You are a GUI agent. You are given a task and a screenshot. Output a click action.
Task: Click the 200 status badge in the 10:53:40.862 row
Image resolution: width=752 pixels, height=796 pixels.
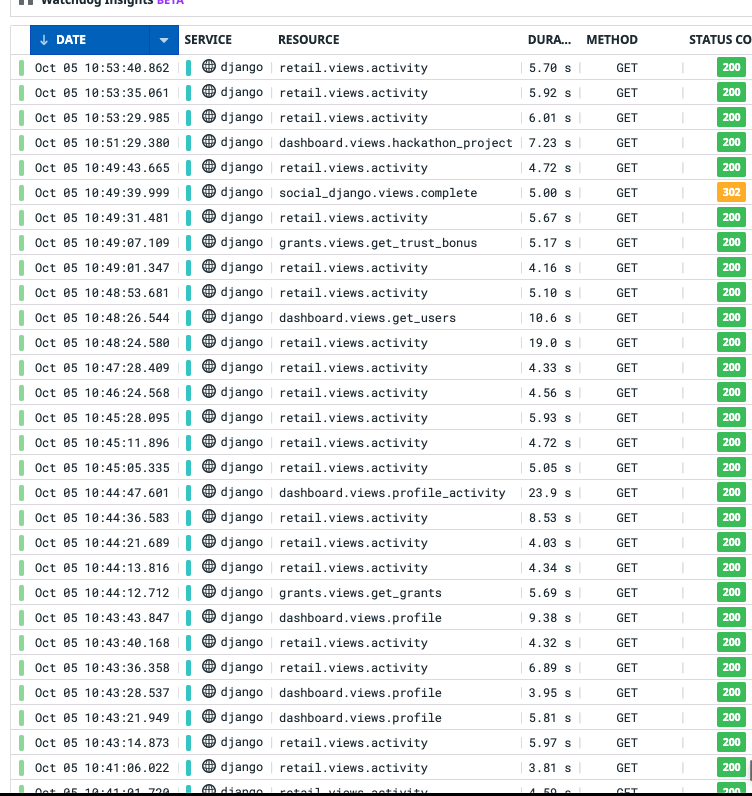click(731, 68)
